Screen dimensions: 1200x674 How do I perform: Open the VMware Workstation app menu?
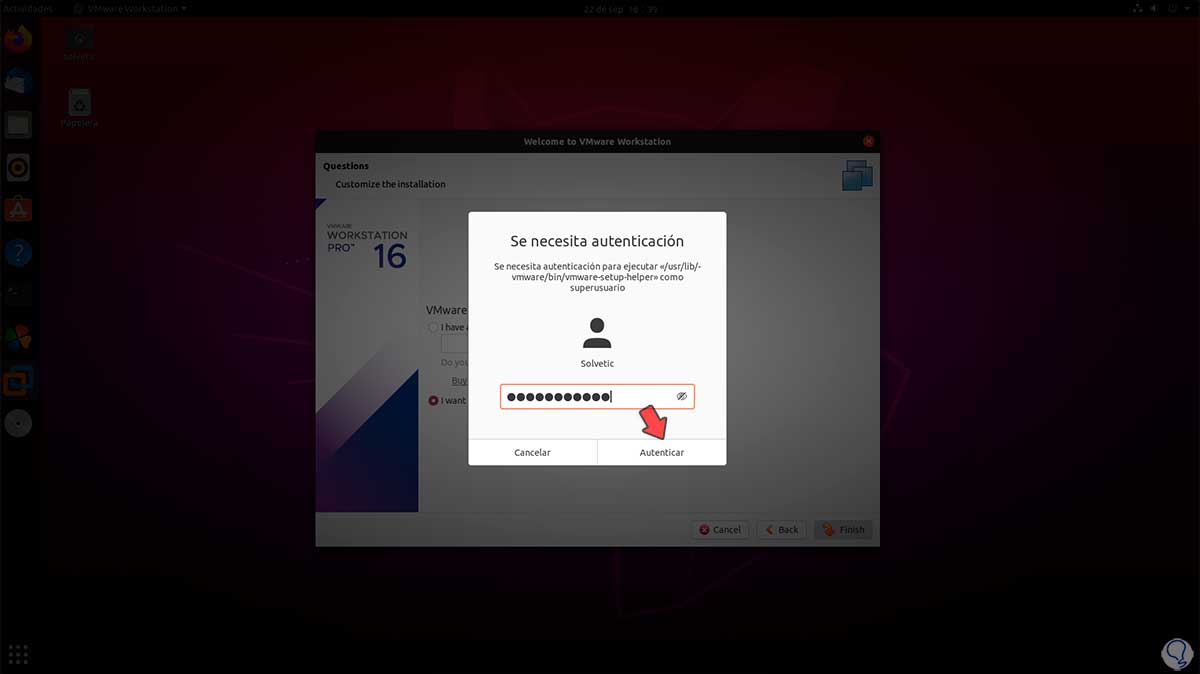130,8
